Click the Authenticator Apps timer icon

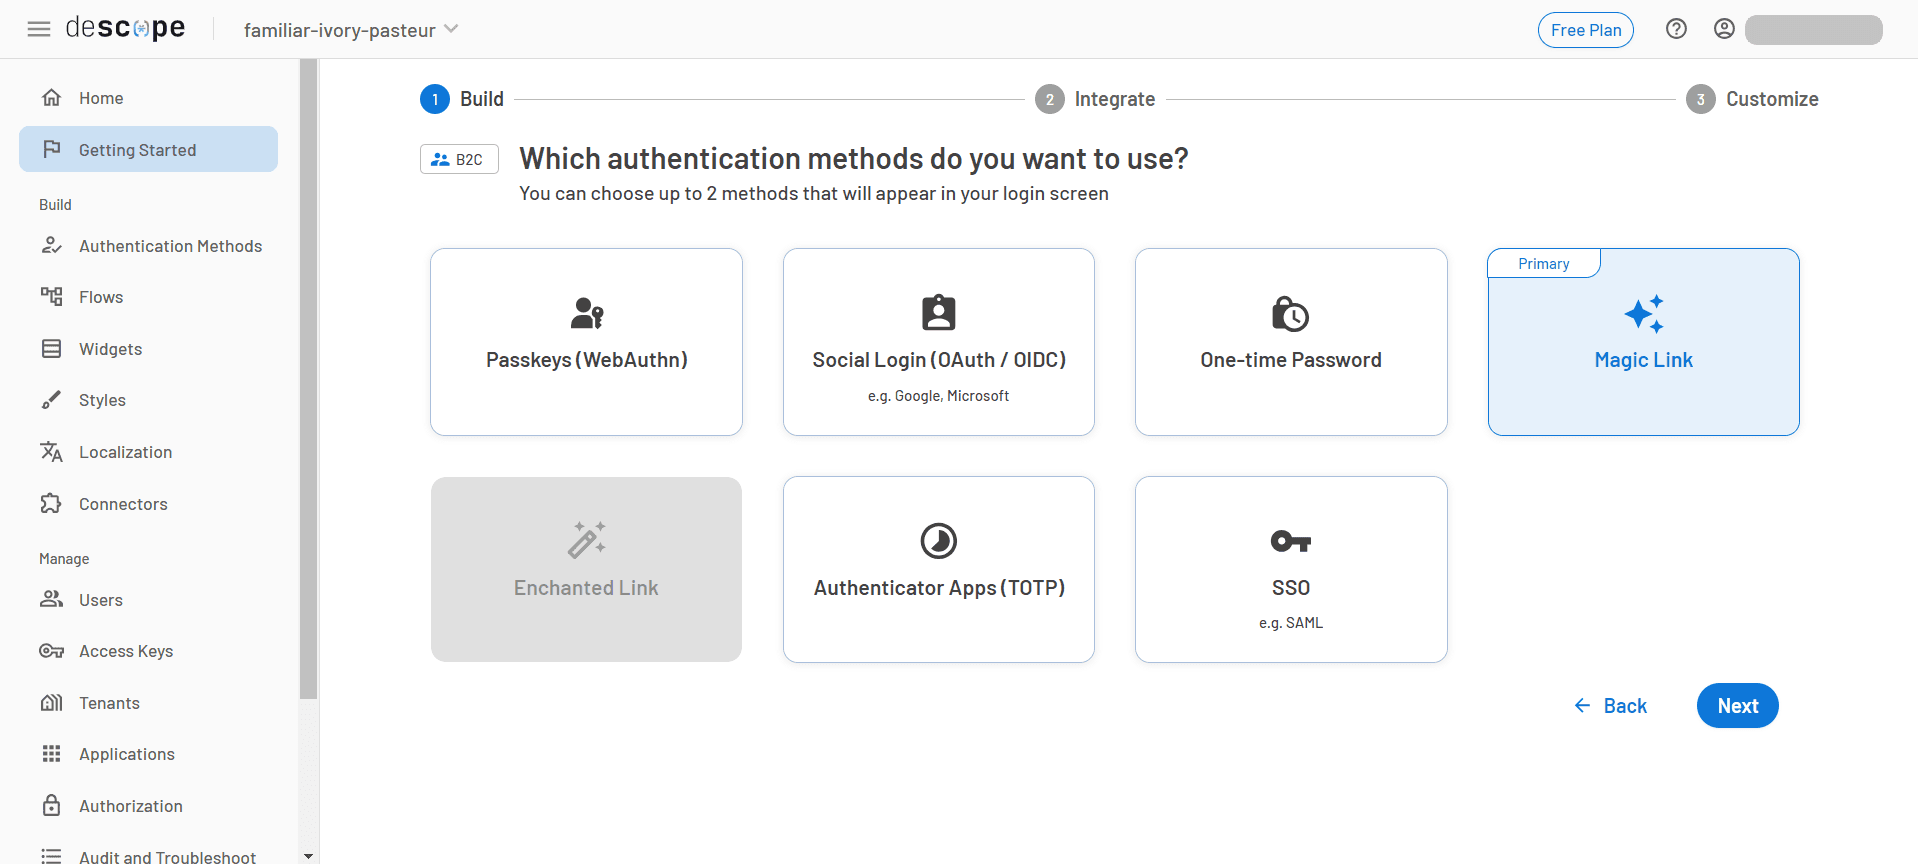pos(938,541)
